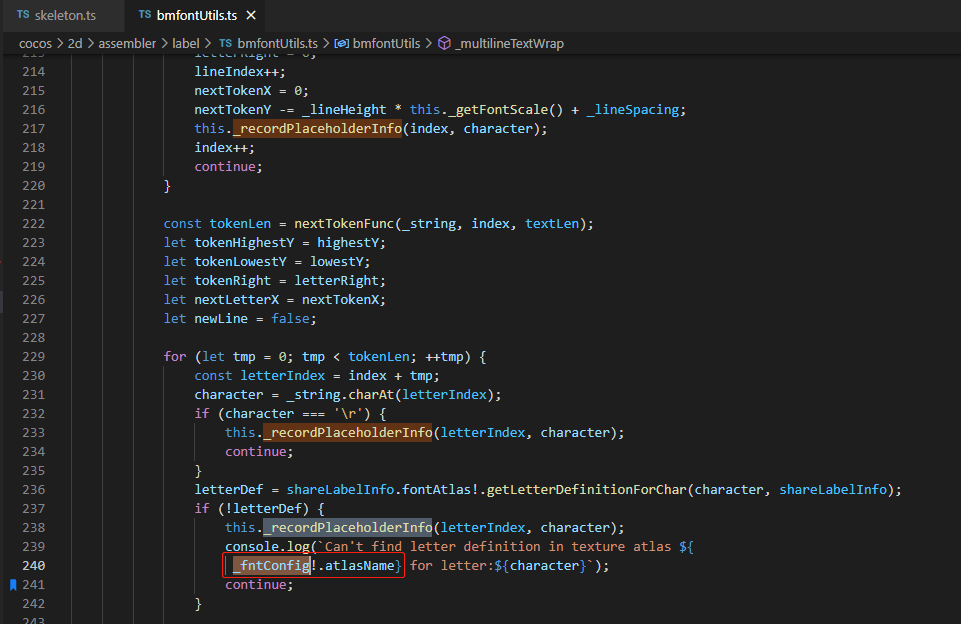Click getLetterDefinitionForChar on line 236
Image resolution: width=961 pixels, height=624 pixels.
click(x=587, y=490)
